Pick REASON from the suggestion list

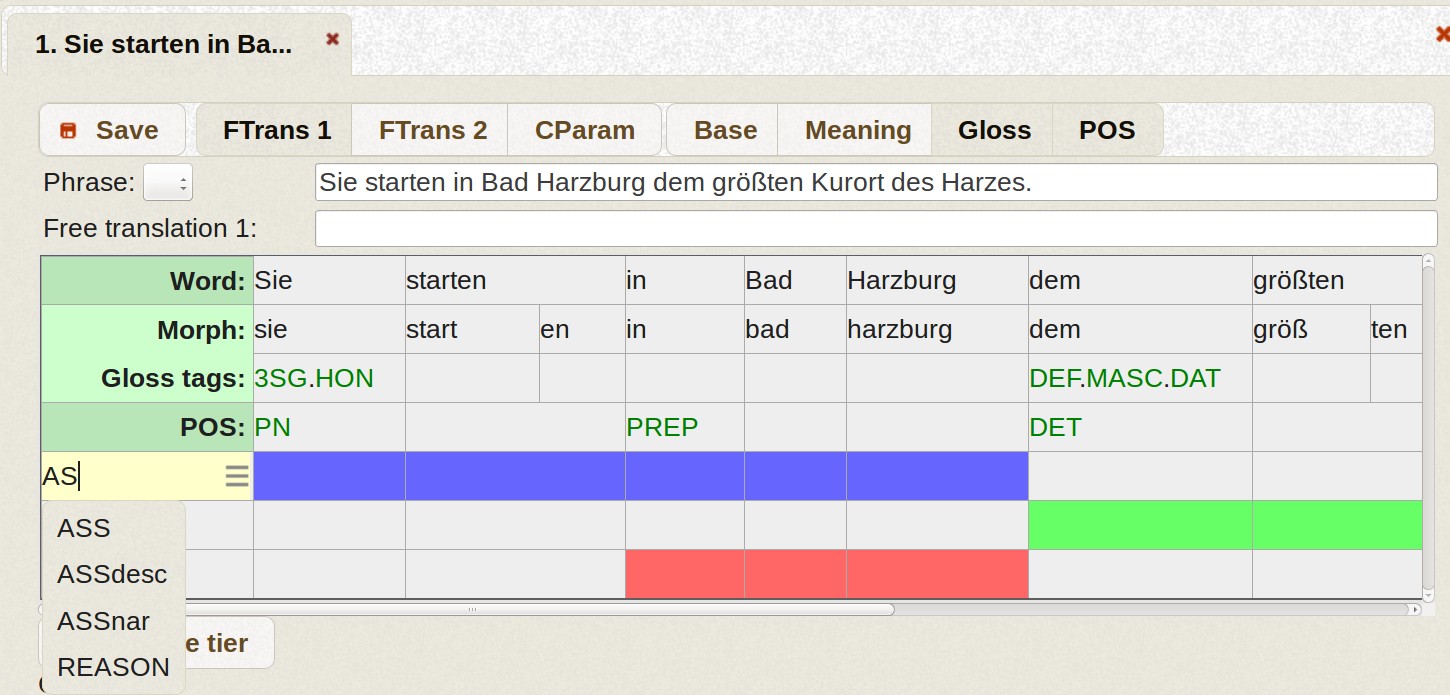[113, 667]
